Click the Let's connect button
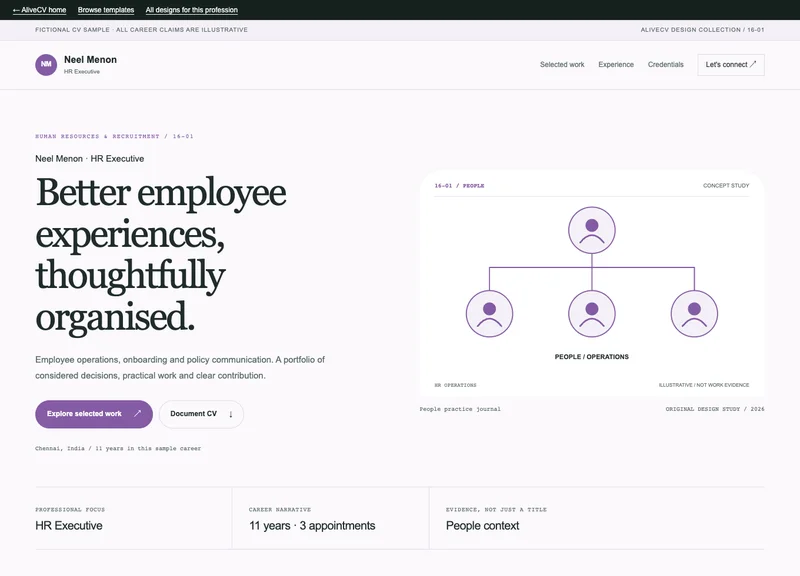The height and width of the screenshot is (576, 800). pos(731,65)
